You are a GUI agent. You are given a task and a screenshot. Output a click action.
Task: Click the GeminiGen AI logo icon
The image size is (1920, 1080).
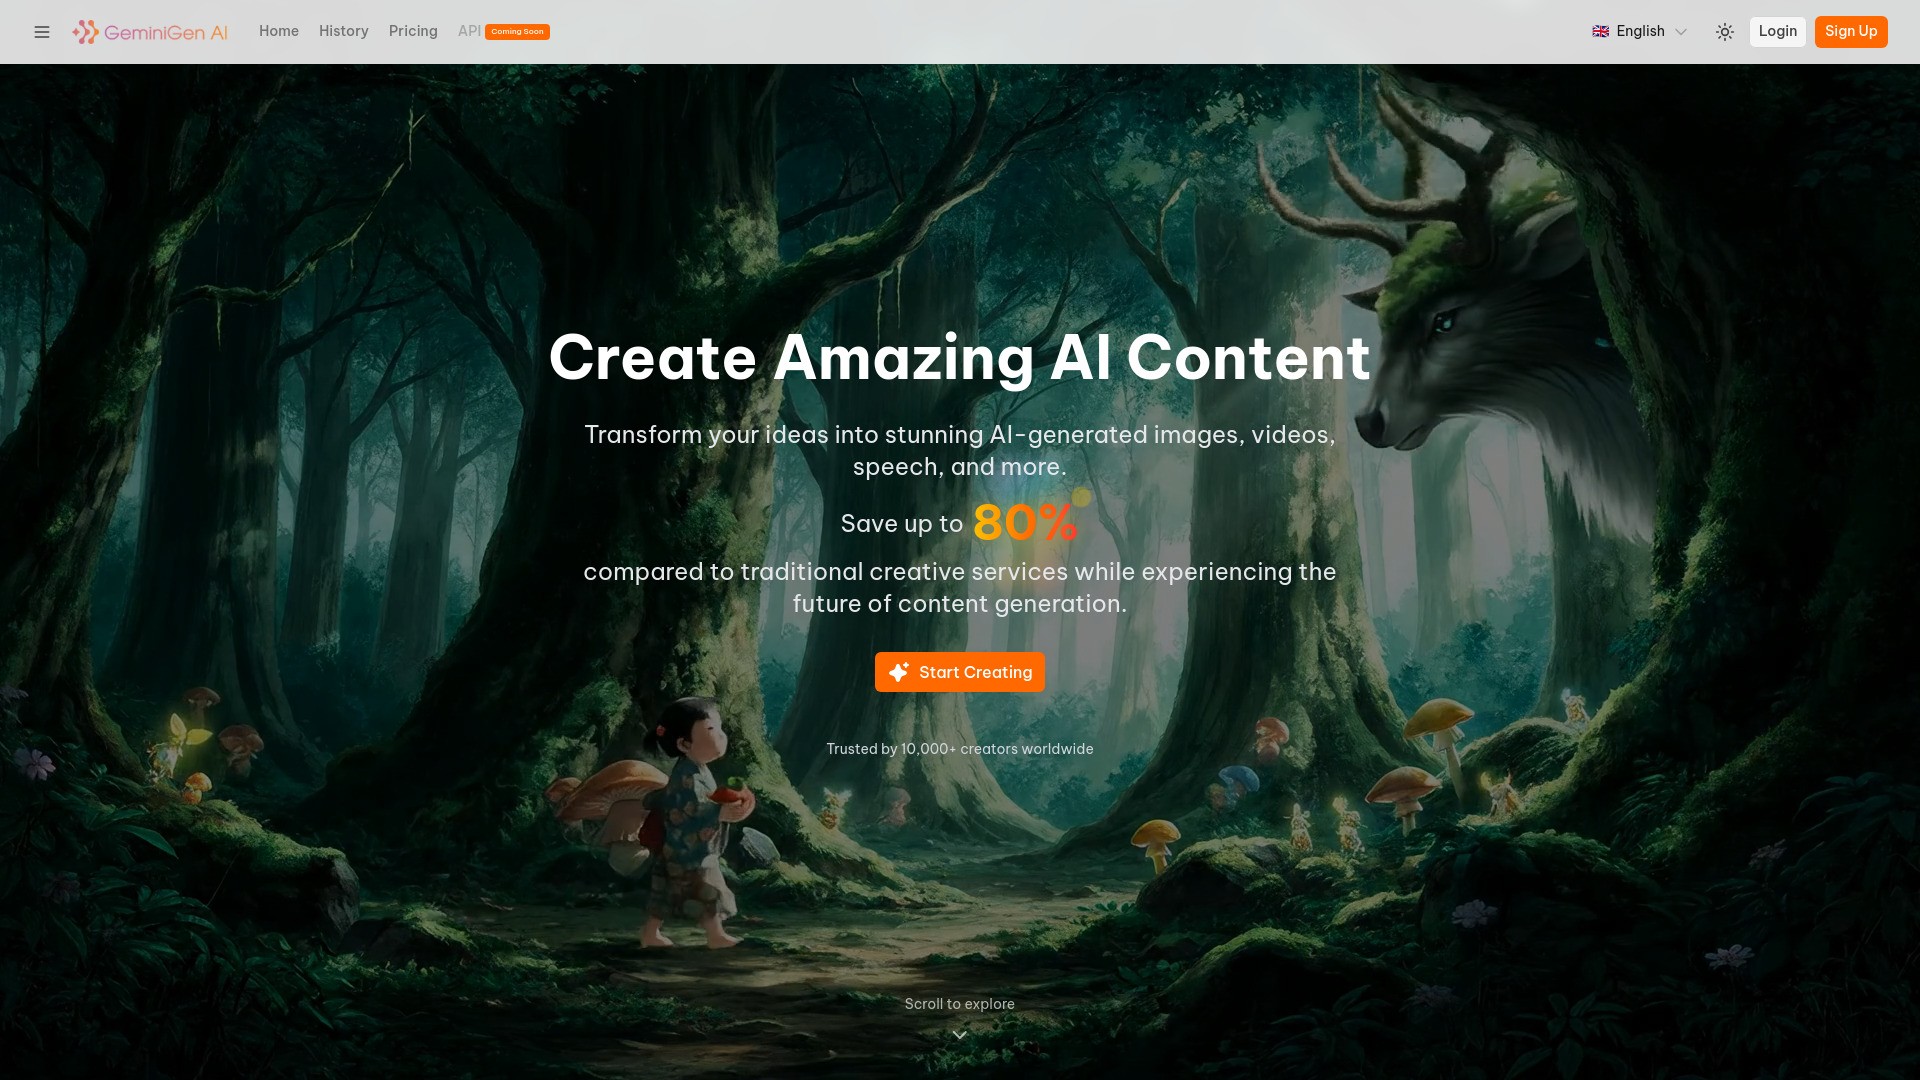(86, 32)
